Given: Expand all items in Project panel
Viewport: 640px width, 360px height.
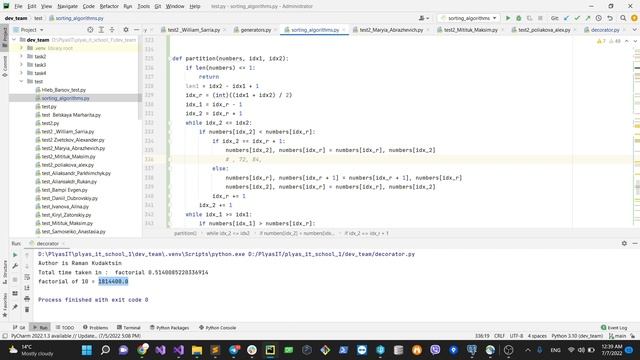Looking at the screenshot, I should (x=101, y=30).
